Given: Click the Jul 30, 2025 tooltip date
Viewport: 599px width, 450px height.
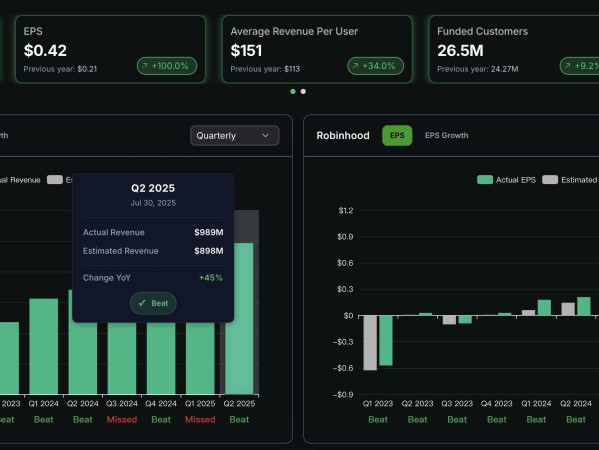Looking at the screenshot, I should click(x=153, y=203).
